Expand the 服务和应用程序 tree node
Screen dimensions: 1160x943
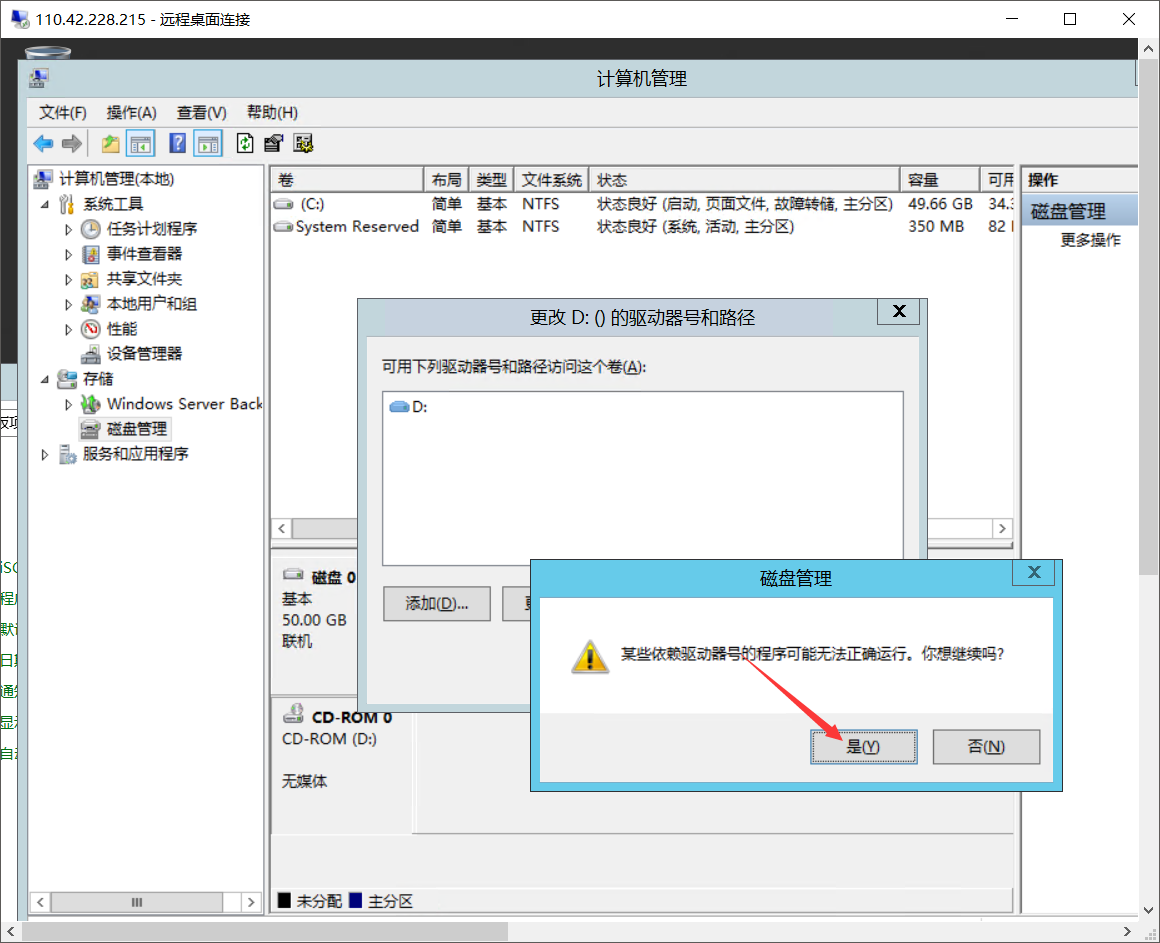pyautogui.click(x=44, y=454)
